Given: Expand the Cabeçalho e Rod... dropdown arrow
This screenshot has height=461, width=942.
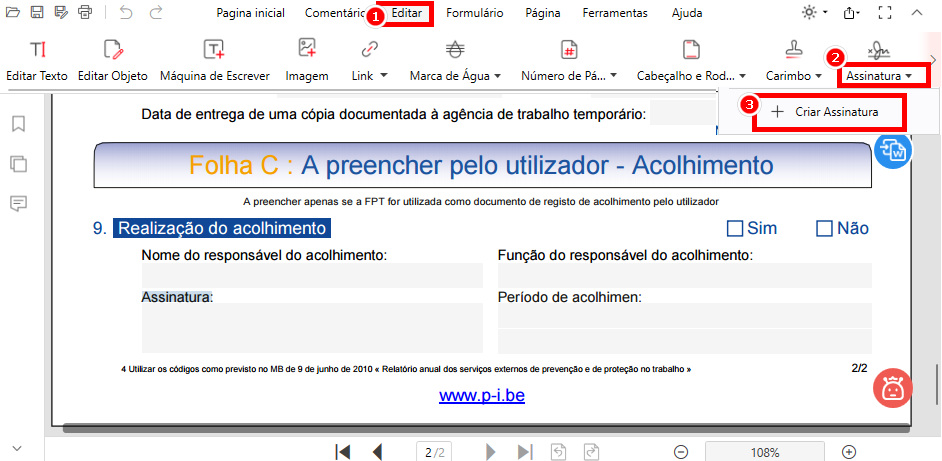Looking at the screenshot, I should (743, 76).
